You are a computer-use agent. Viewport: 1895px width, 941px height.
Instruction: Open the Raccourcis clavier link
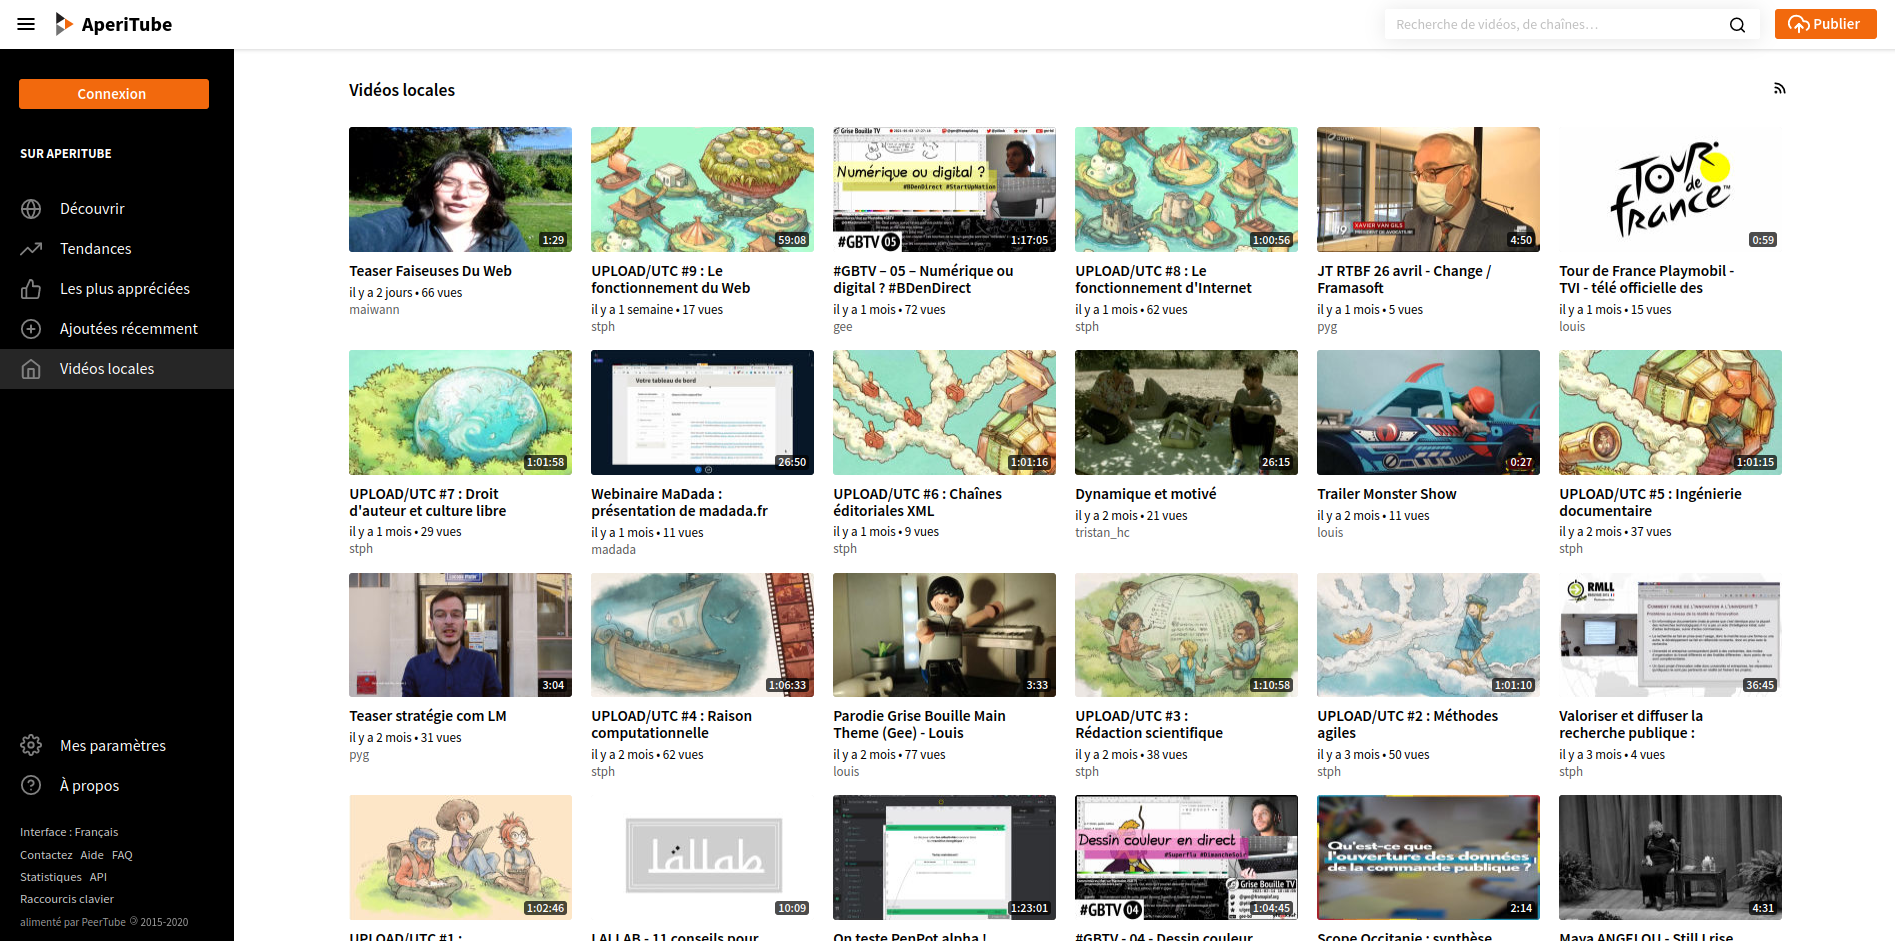pos(67,899)
